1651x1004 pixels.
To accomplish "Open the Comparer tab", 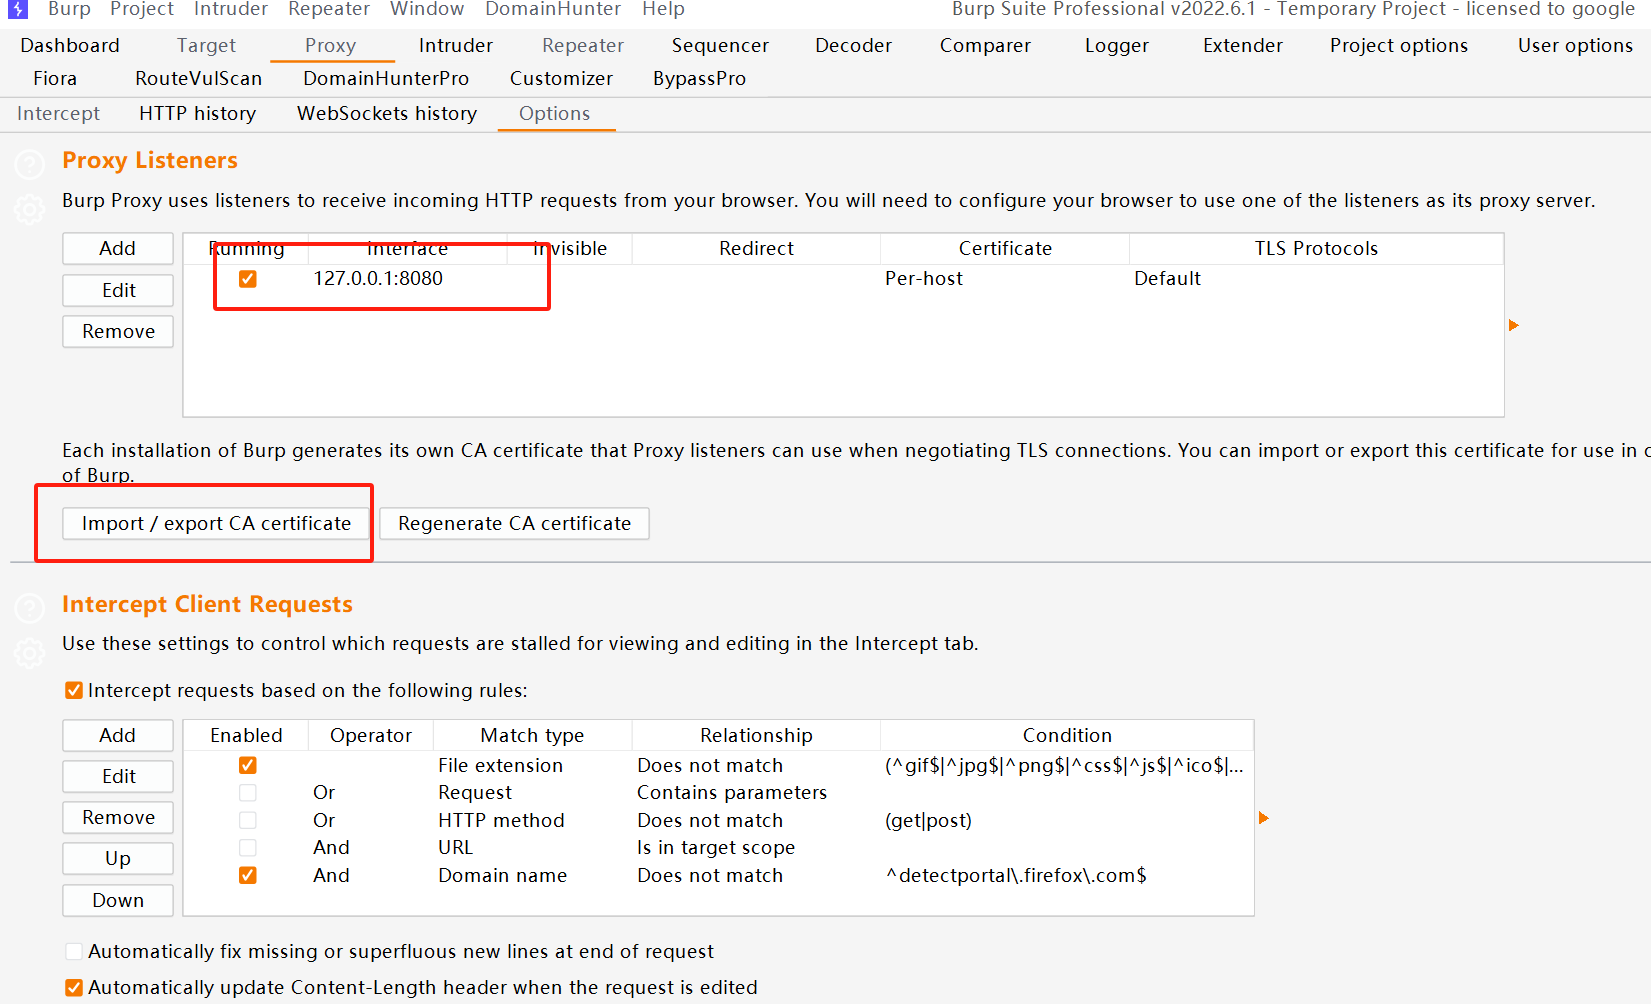I will (x=985, y=45).
